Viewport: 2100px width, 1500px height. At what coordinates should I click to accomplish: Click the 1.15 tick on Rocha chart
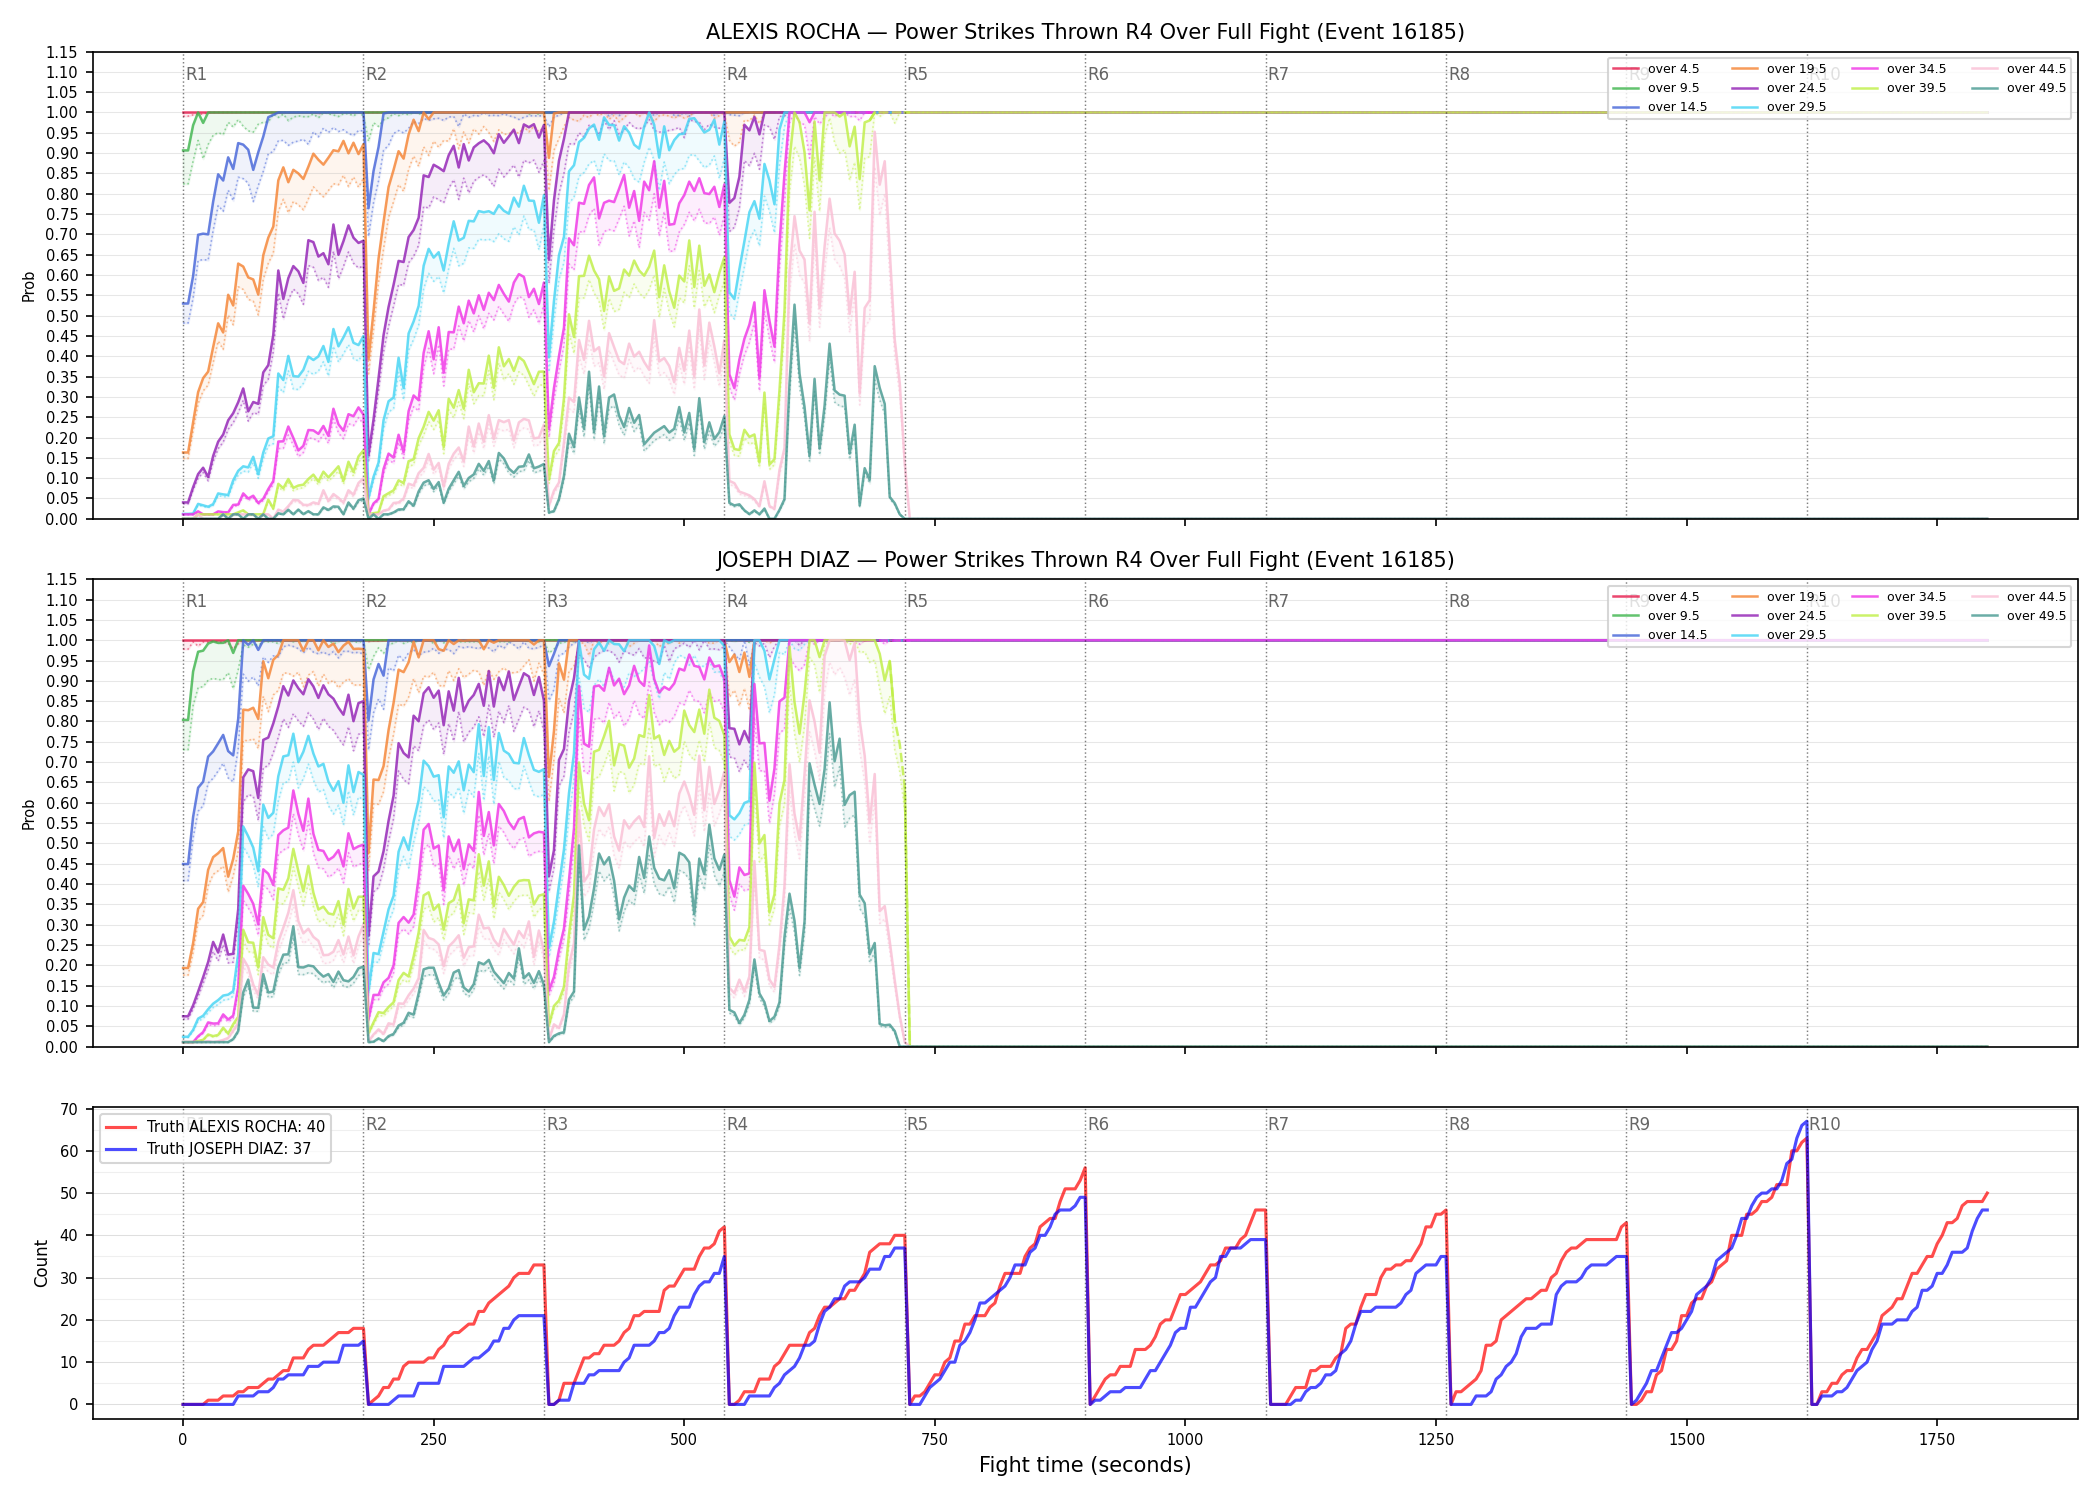point(62,52)
